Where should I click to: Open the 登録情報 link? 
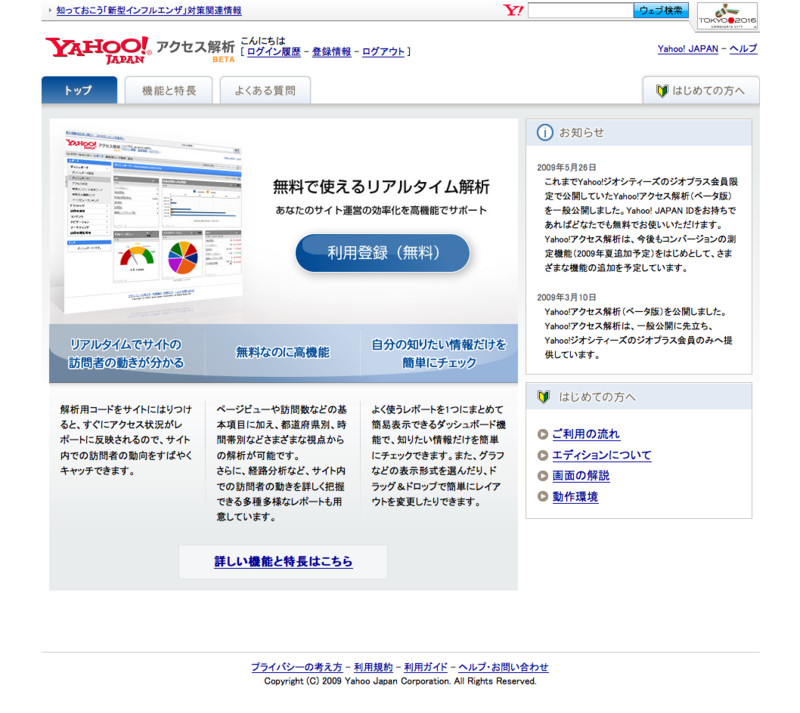pyautogui.click(x=332, y=52)
